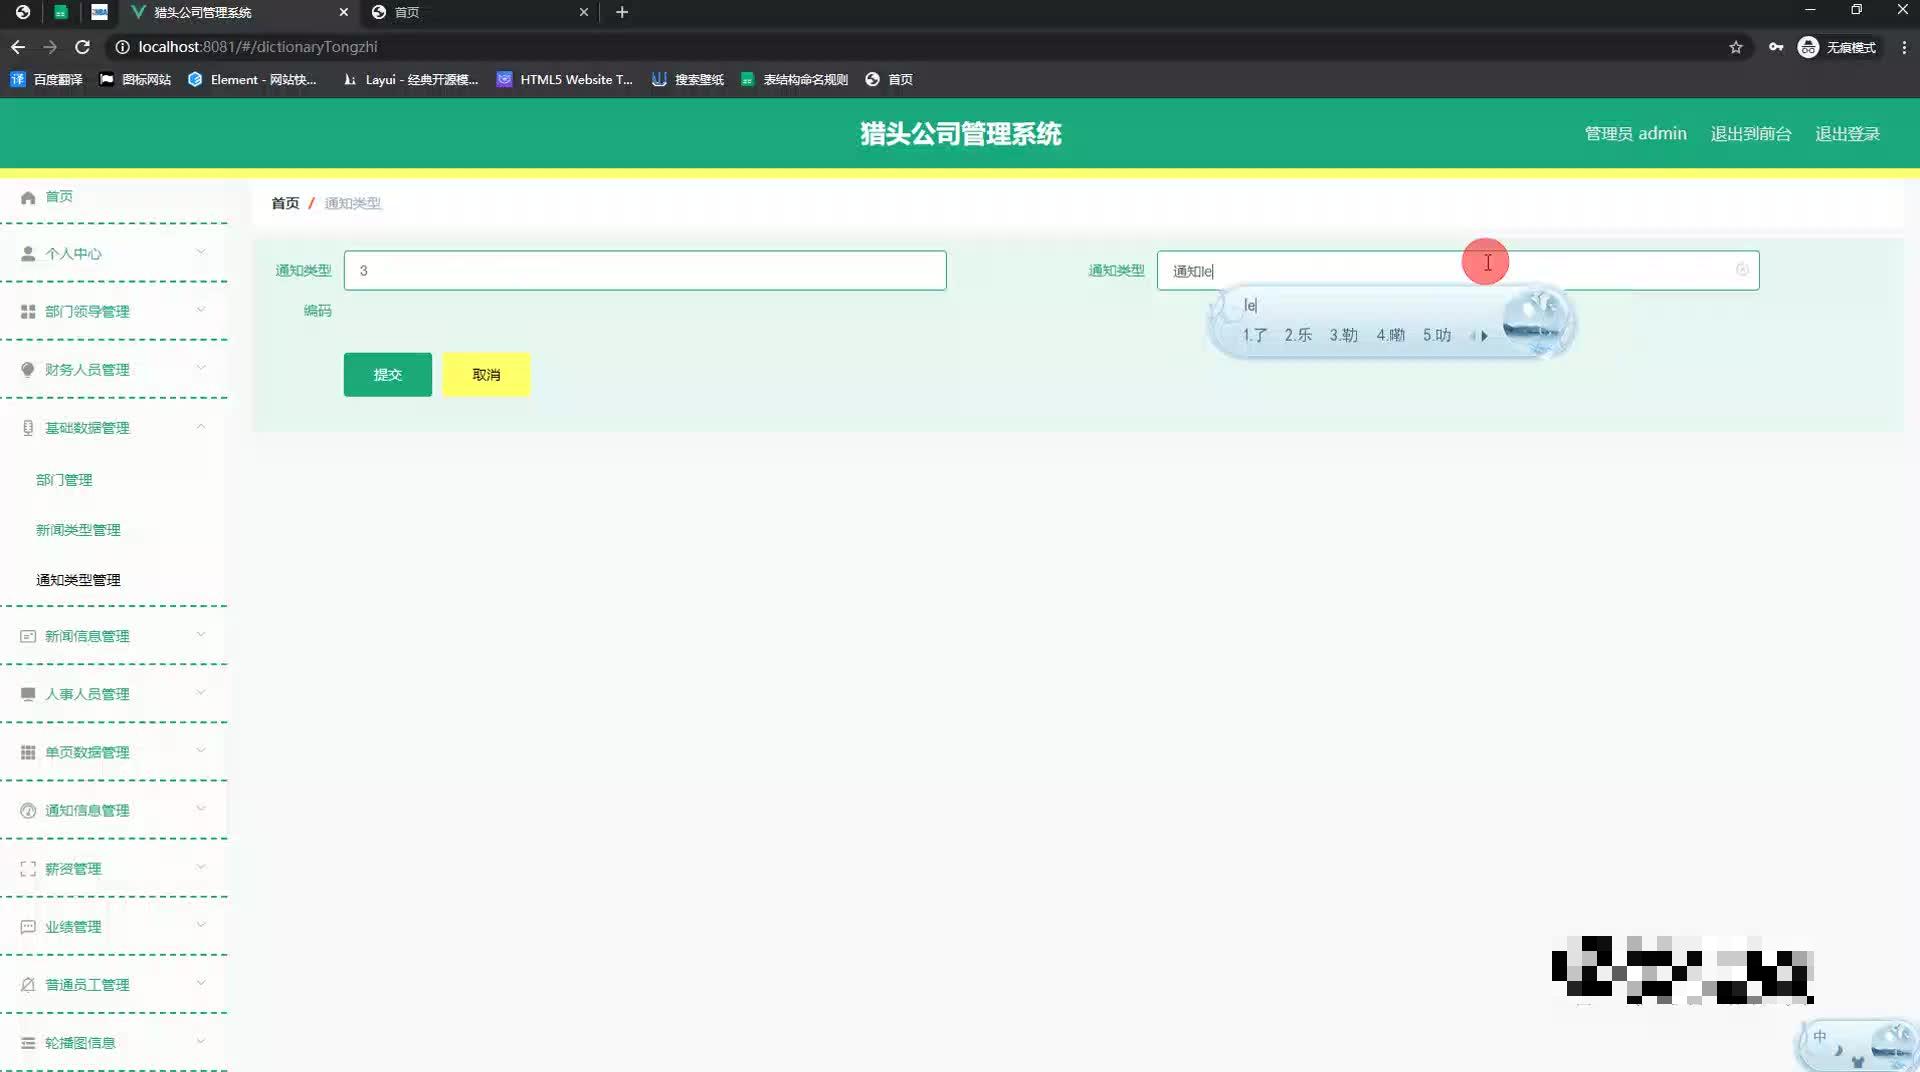
Task: Click the key icon in the address bar
Action: (x=1777, y=46)
